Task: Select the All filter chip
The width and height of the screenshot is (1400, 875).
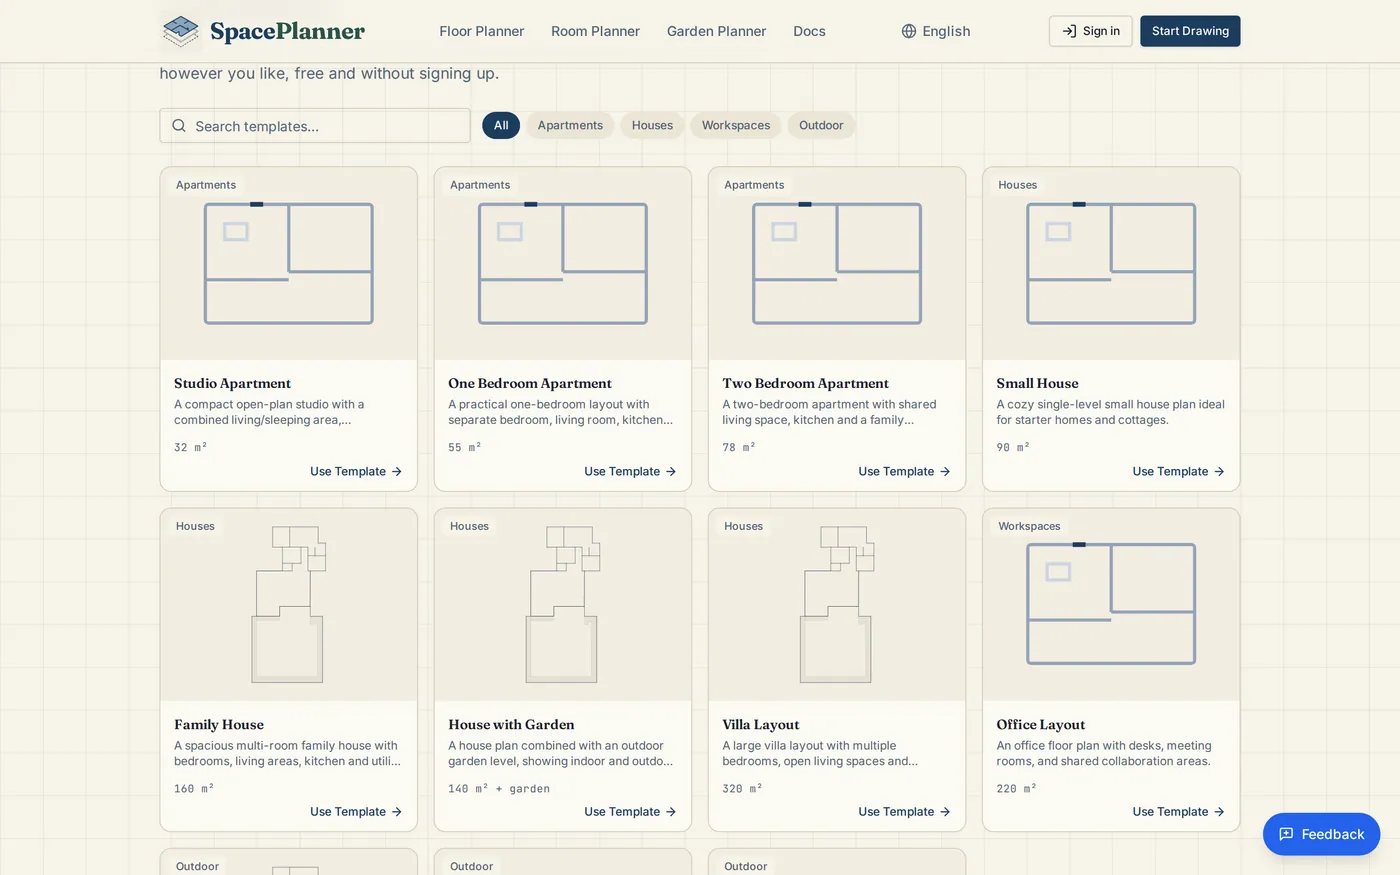Action: [x=501, y=125]
